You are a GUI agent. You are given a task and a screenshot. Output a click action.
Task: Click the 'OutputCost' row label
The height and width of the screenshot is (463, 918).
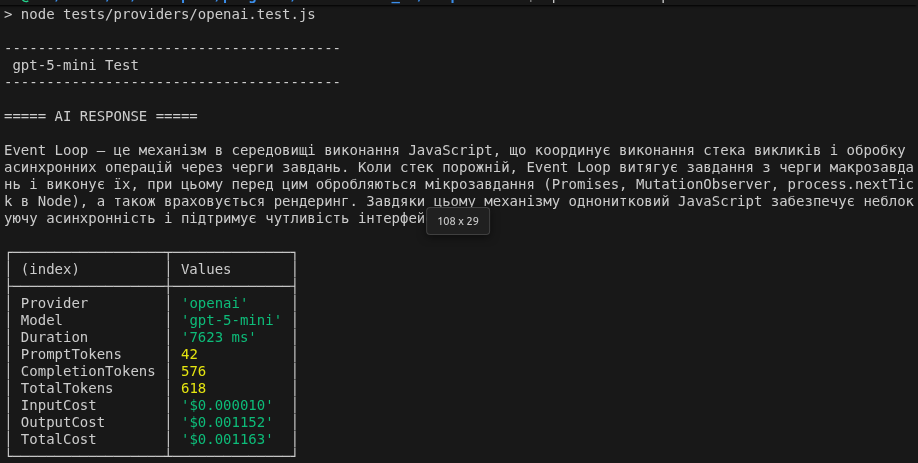tap(63, 422)
